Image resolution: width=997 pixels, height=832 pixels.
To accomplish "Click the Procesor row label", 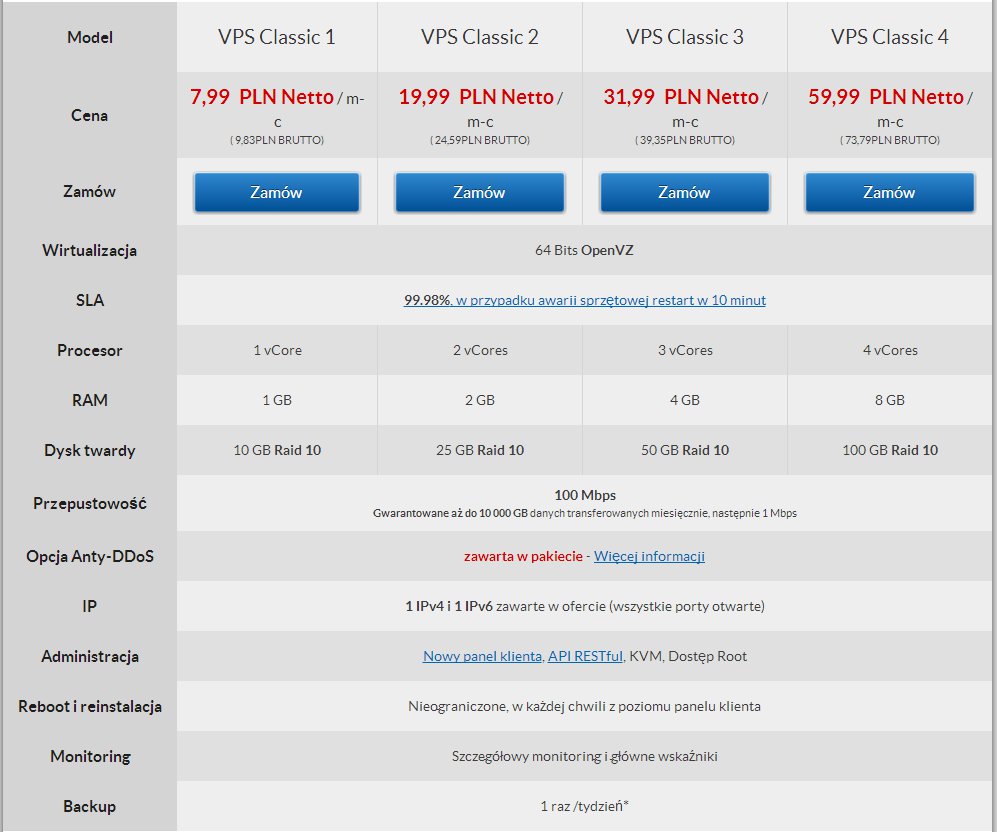I will pyautogui.click(x=90, y=350).
